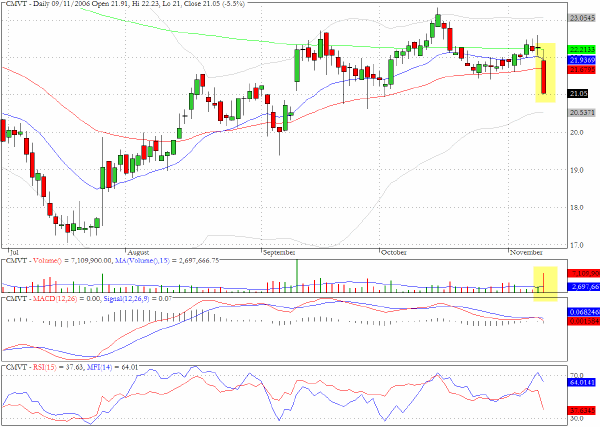Click the red 37.6345 RSI value label

[582, 411]
